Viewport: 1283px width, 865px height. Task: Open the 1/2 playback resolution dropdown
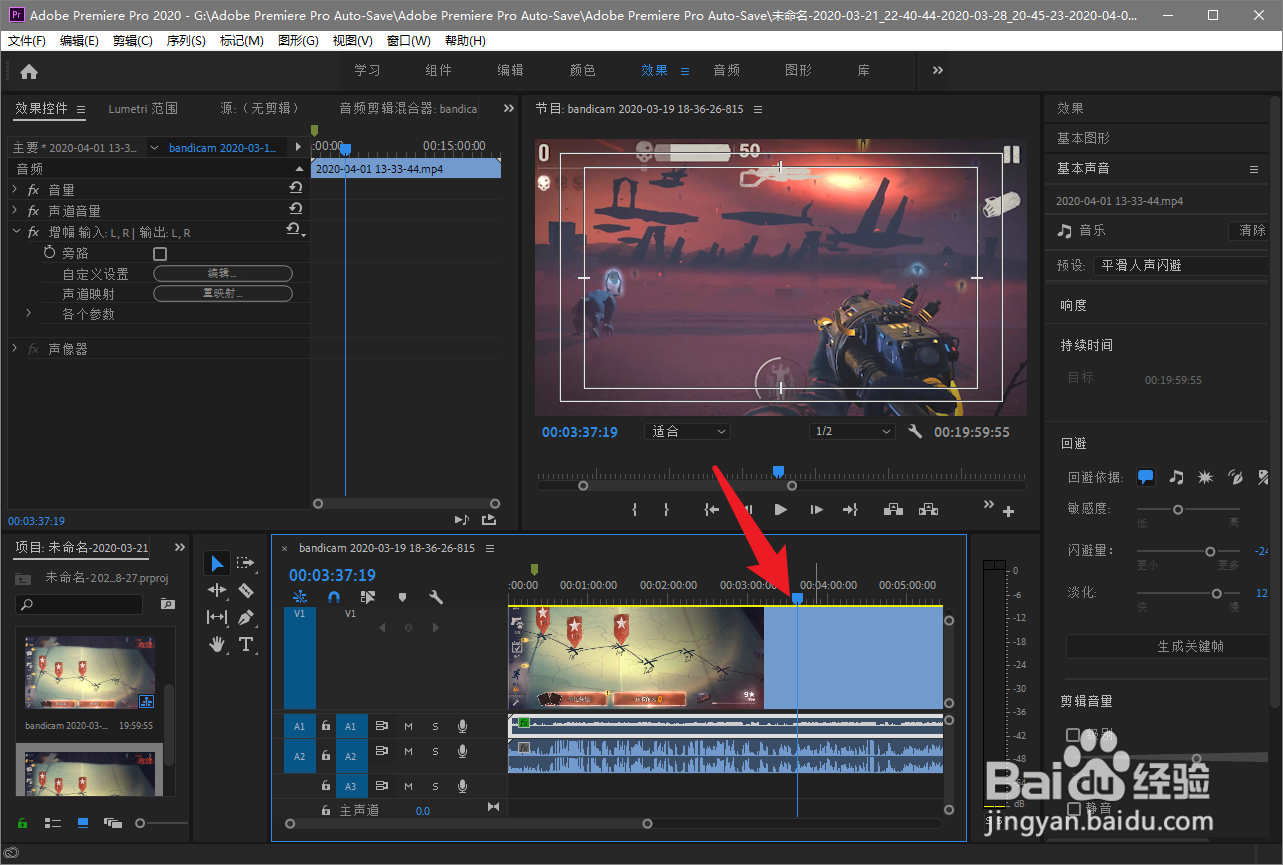[x=852, y=432]
